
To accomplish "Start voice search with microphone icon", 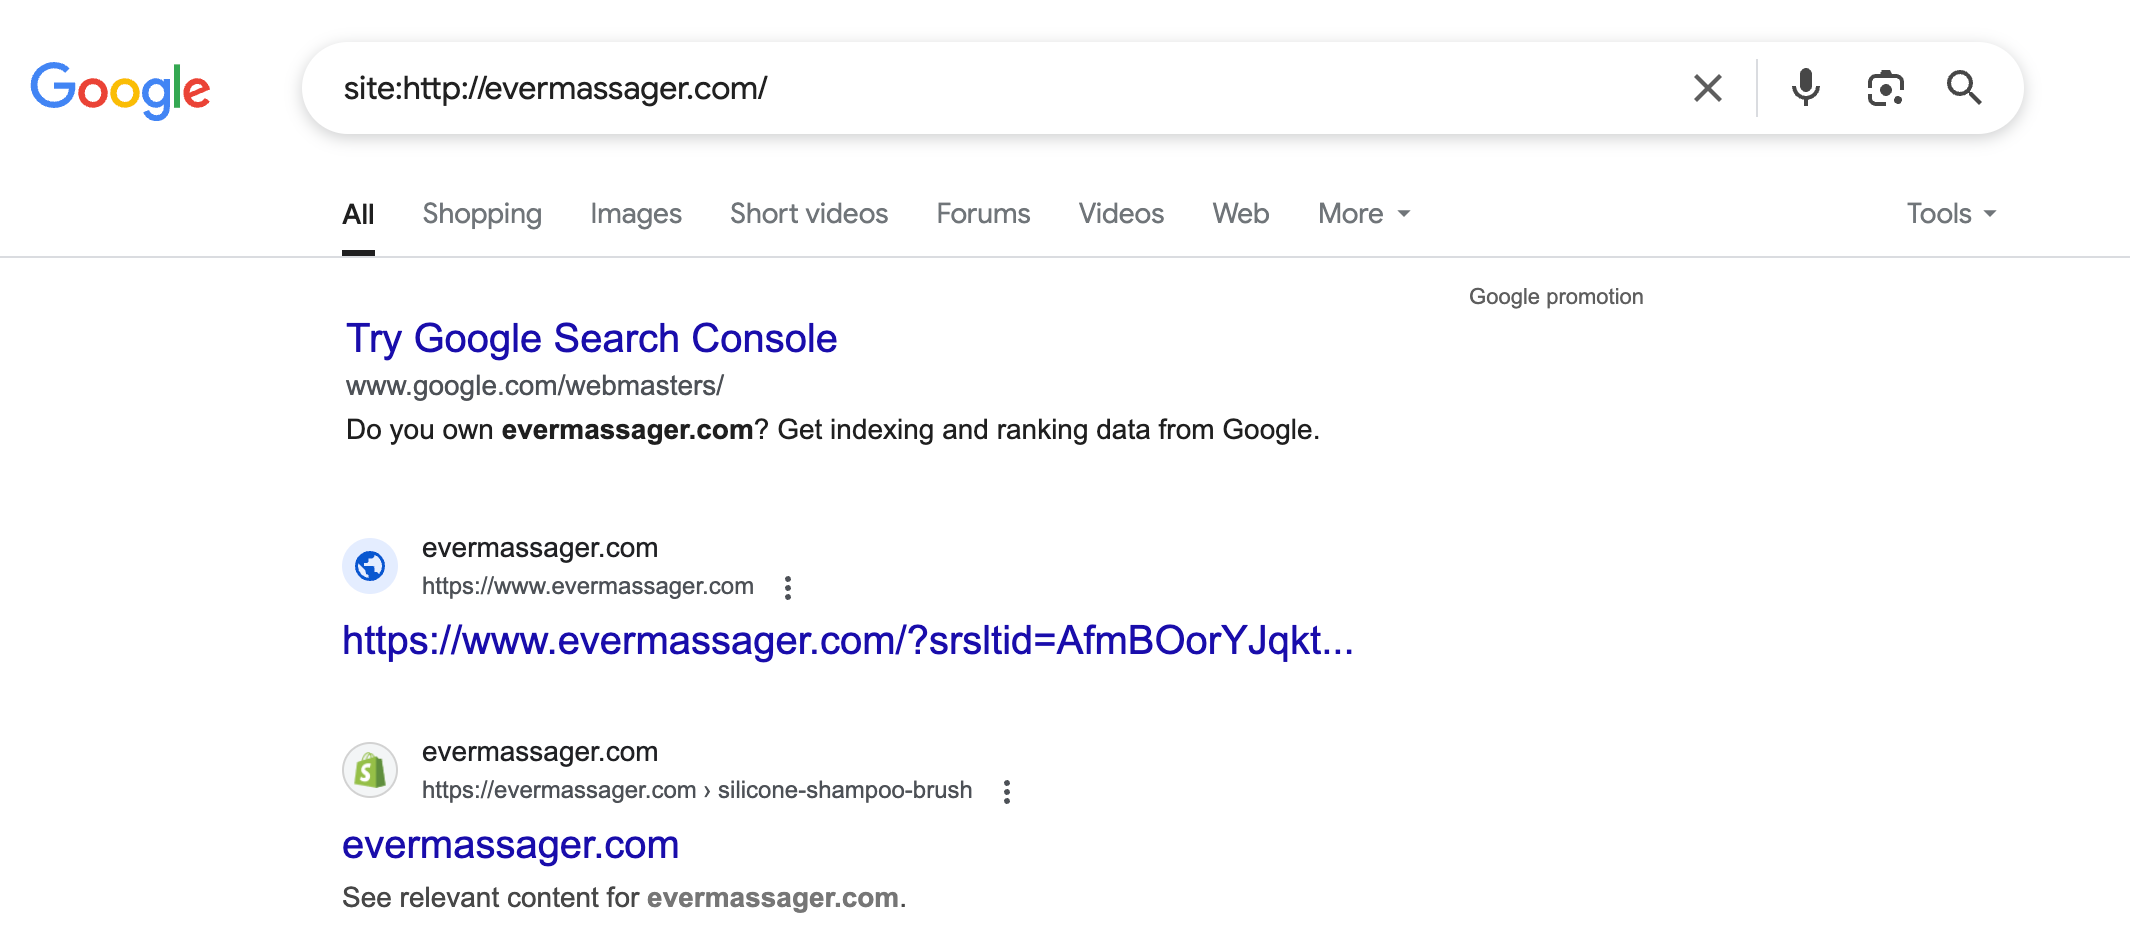I will point(1805,88).
